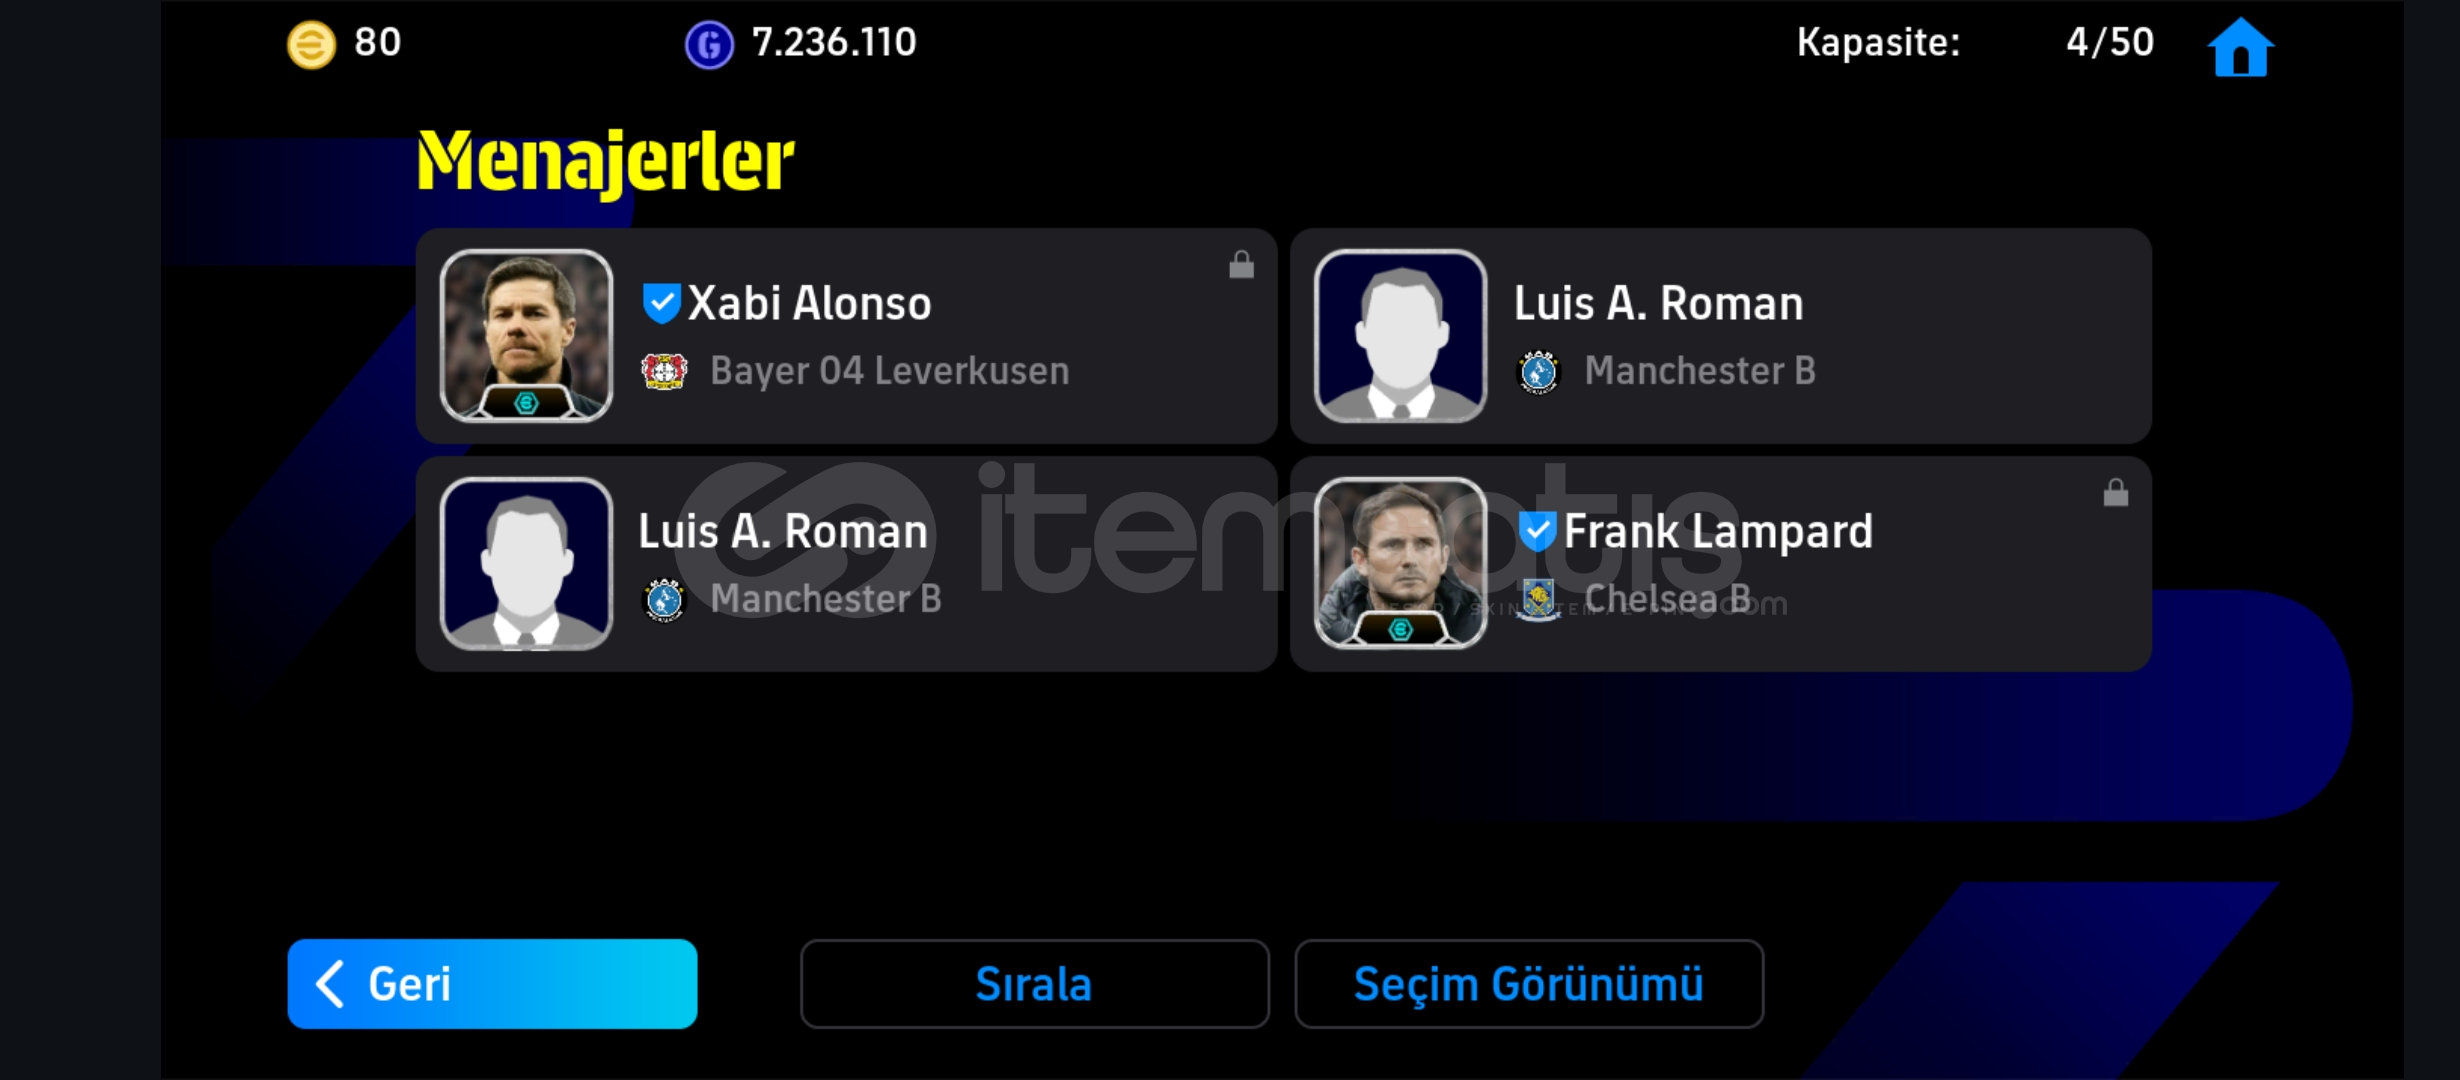Tap the 7.236.110 GP balance
The image size is (2460, 1080).
834,42
